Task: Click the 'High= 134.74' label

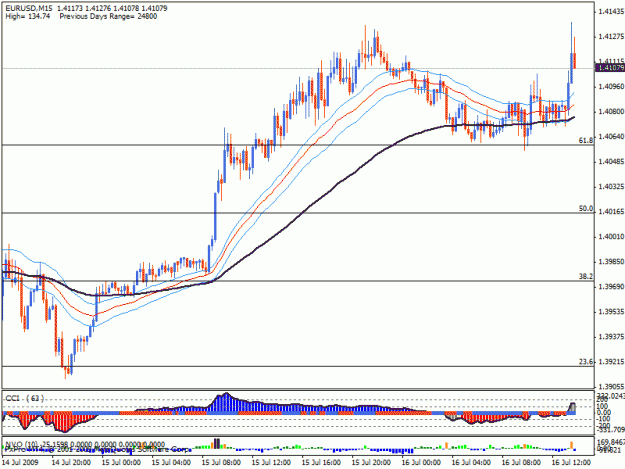Action: (x=28, y=16)
